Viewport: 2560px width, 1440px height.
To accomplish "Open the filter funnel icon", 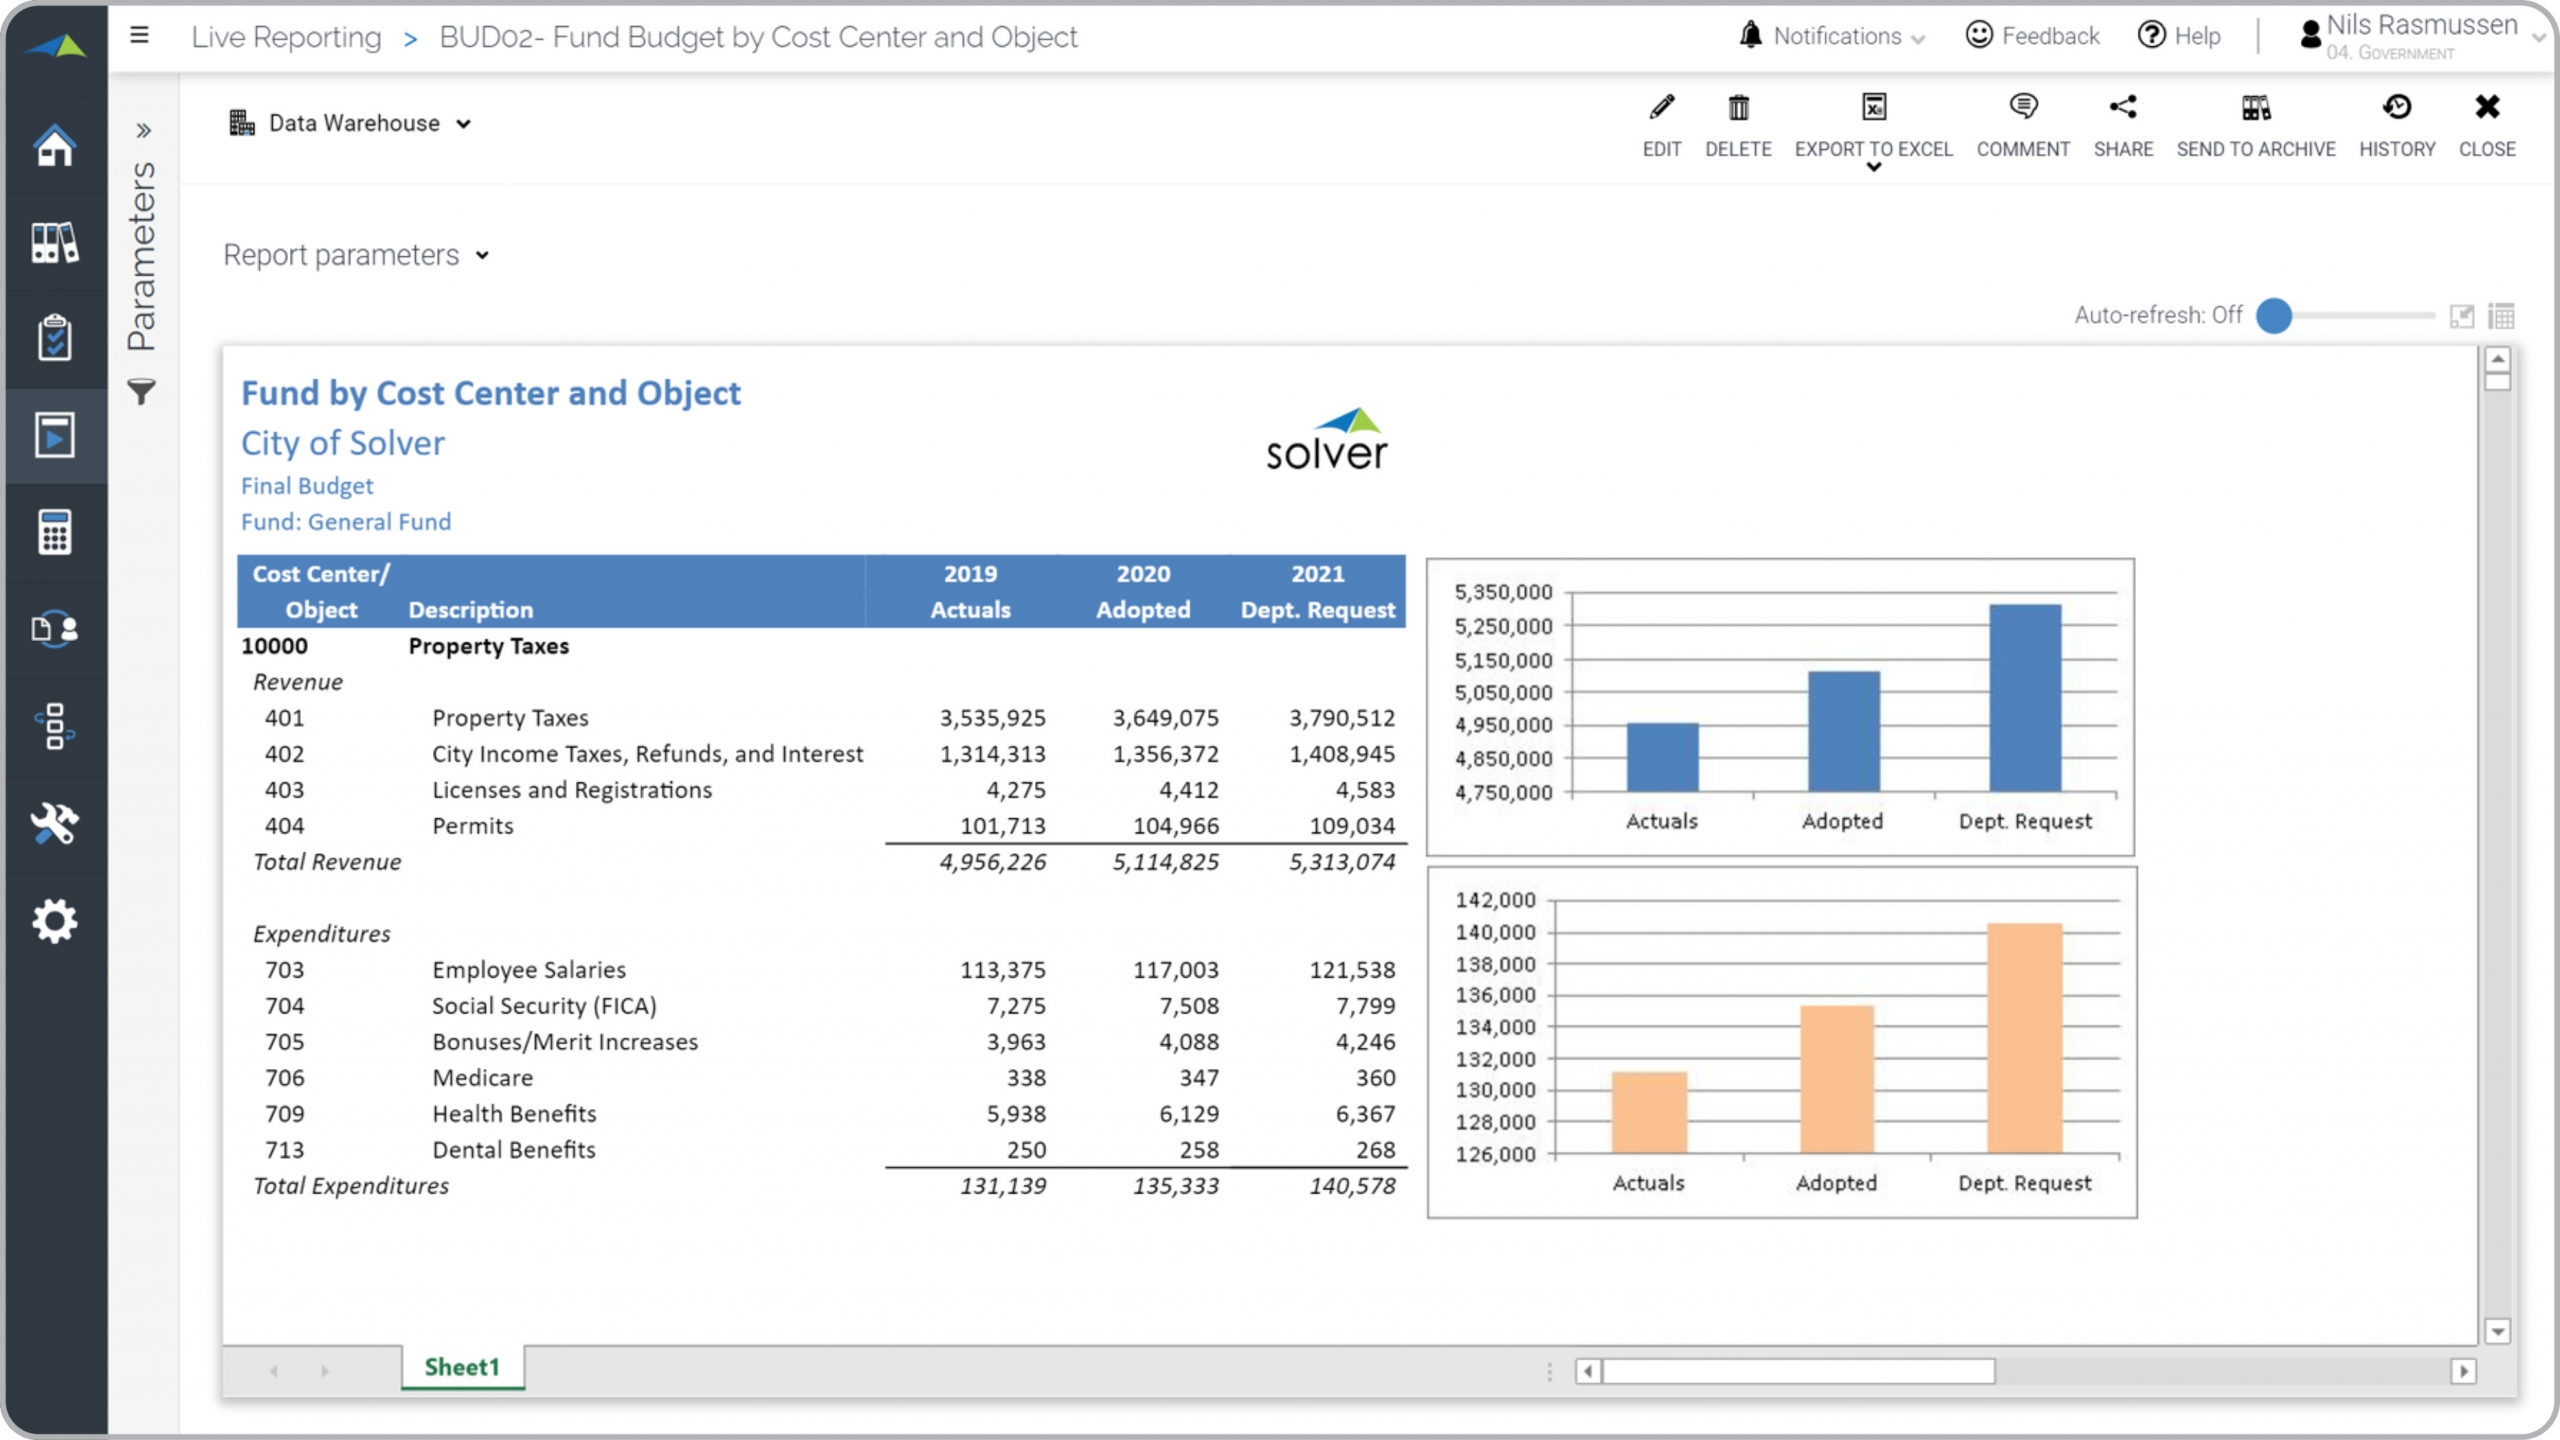I will coord(141,392).
